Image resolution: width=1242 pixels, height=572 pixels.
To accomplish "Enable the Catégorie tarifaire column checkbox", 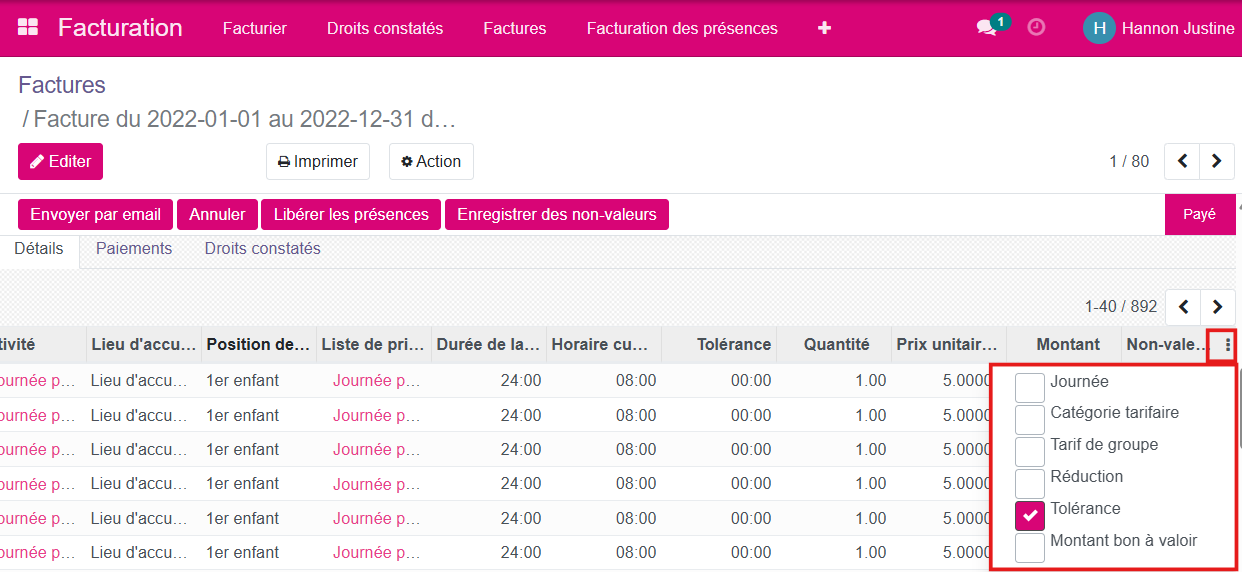I will coord(1030,418).
